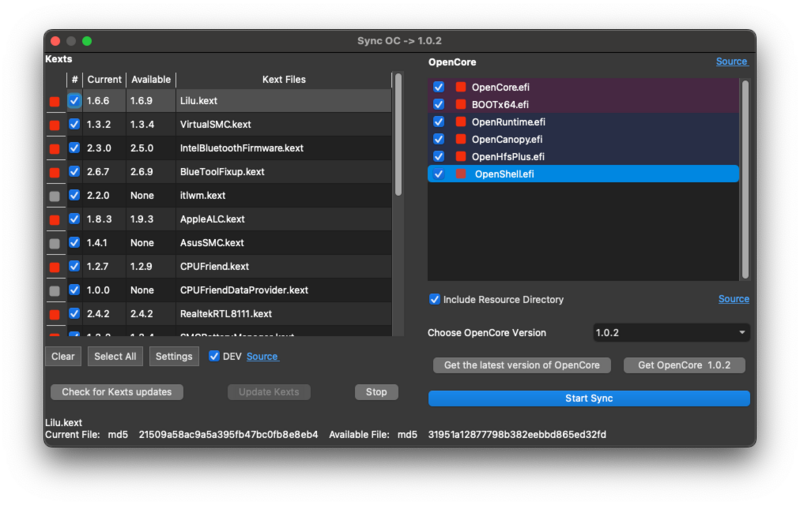
Task: Click the red status square for AppleALC.kext
Action: click(x=55, y=220)
